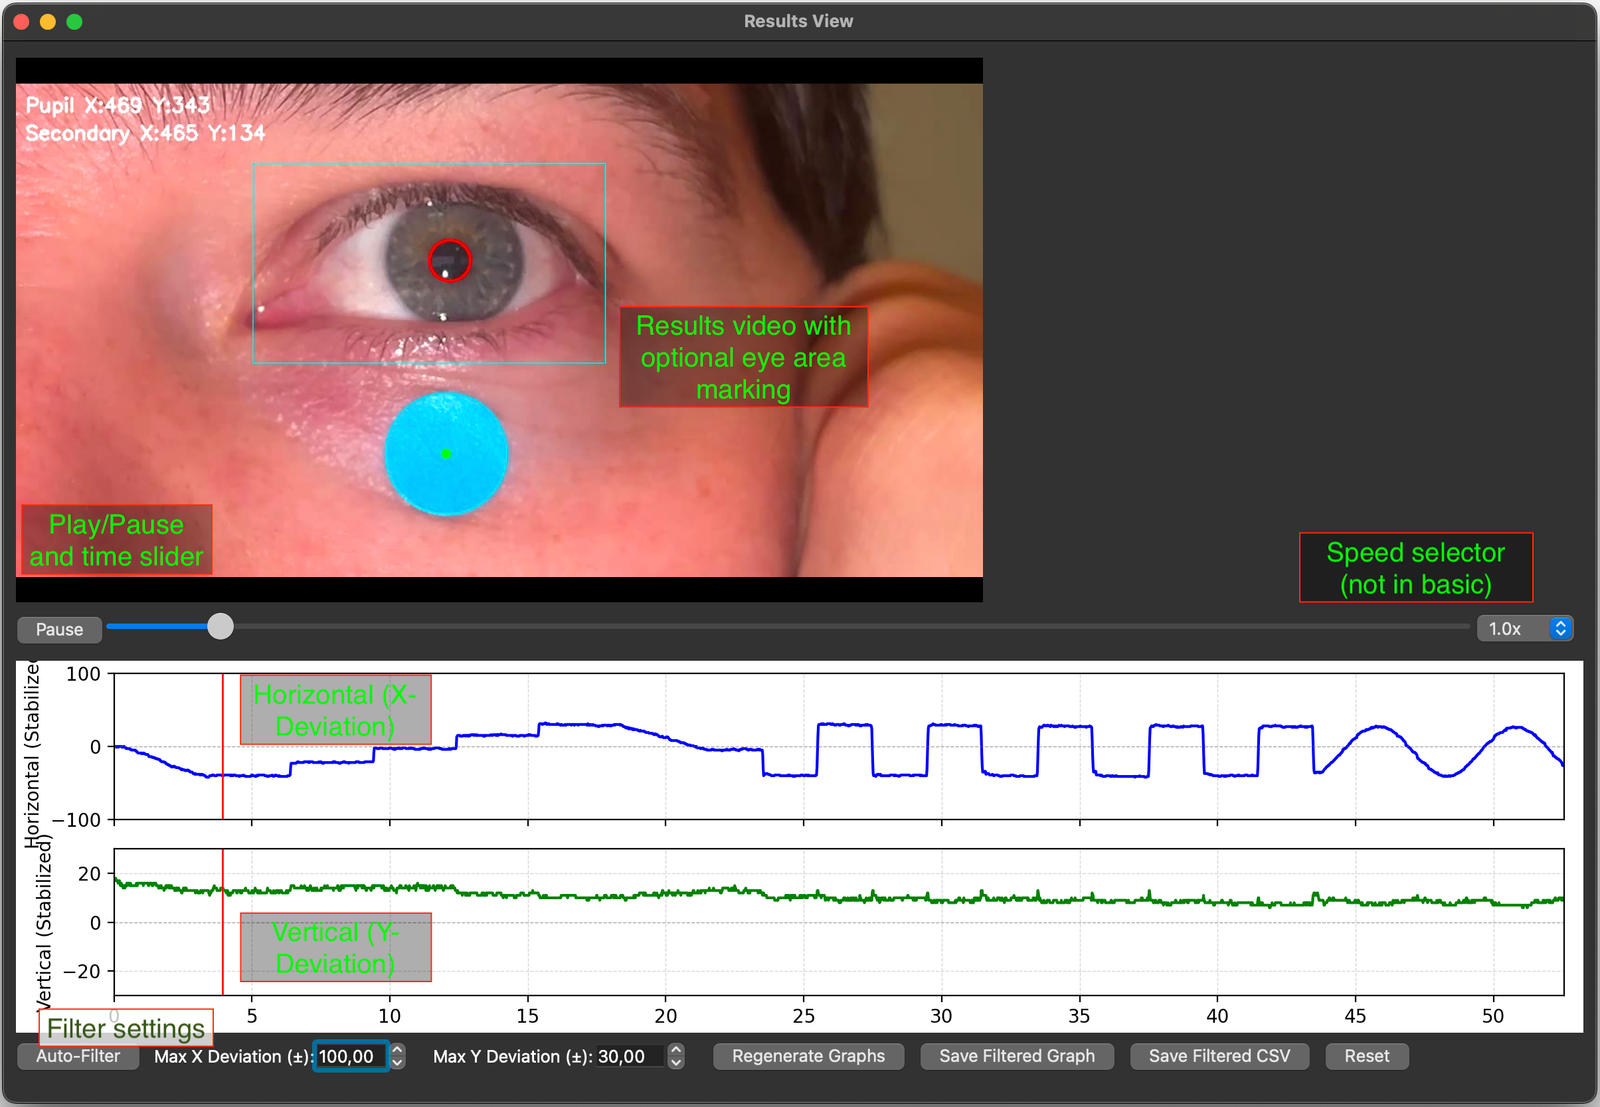This screenshot has width=1600, height=1107.
Task: Click the Results View title bar
Action: (797, 20)
